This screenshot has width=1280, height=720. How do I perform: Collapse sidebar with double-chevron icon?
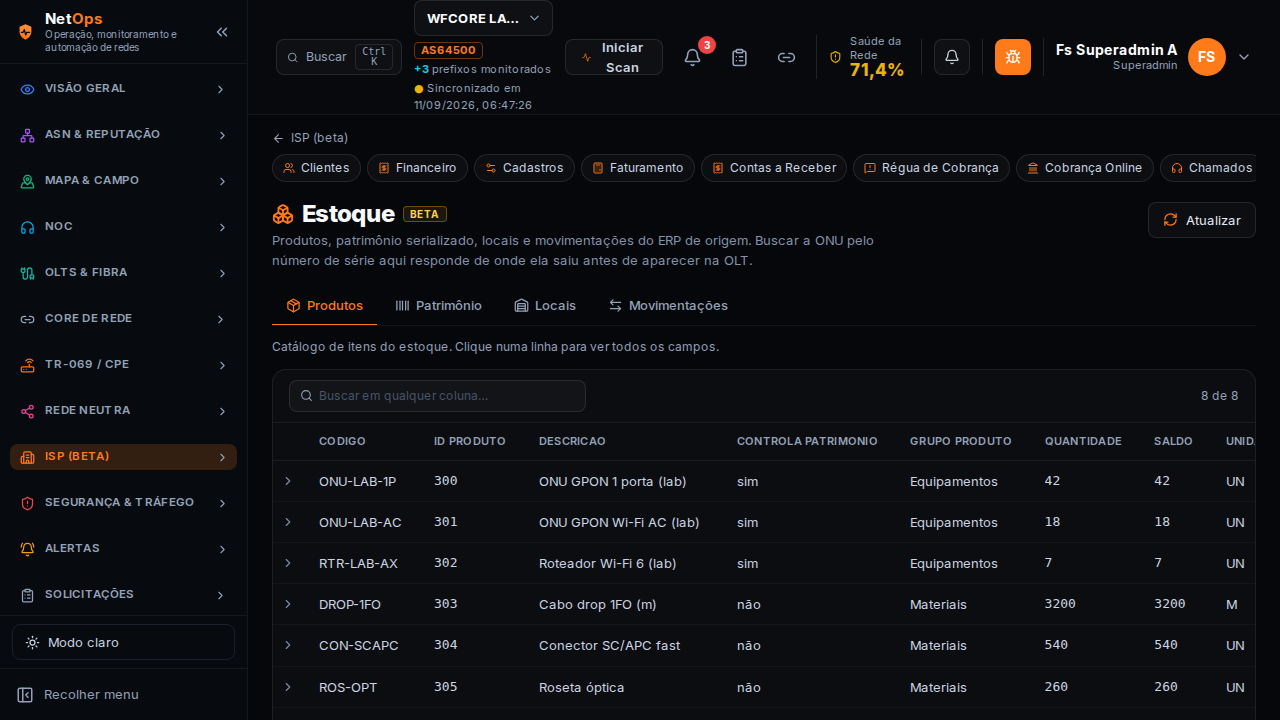coord(222,32)
